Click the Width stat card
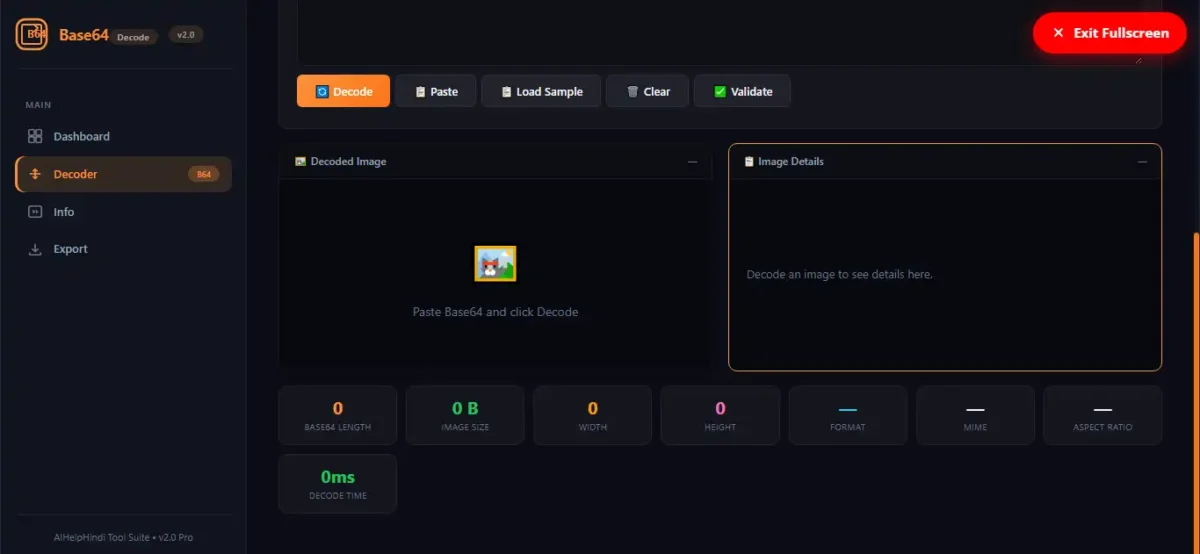 coord(592,415)
